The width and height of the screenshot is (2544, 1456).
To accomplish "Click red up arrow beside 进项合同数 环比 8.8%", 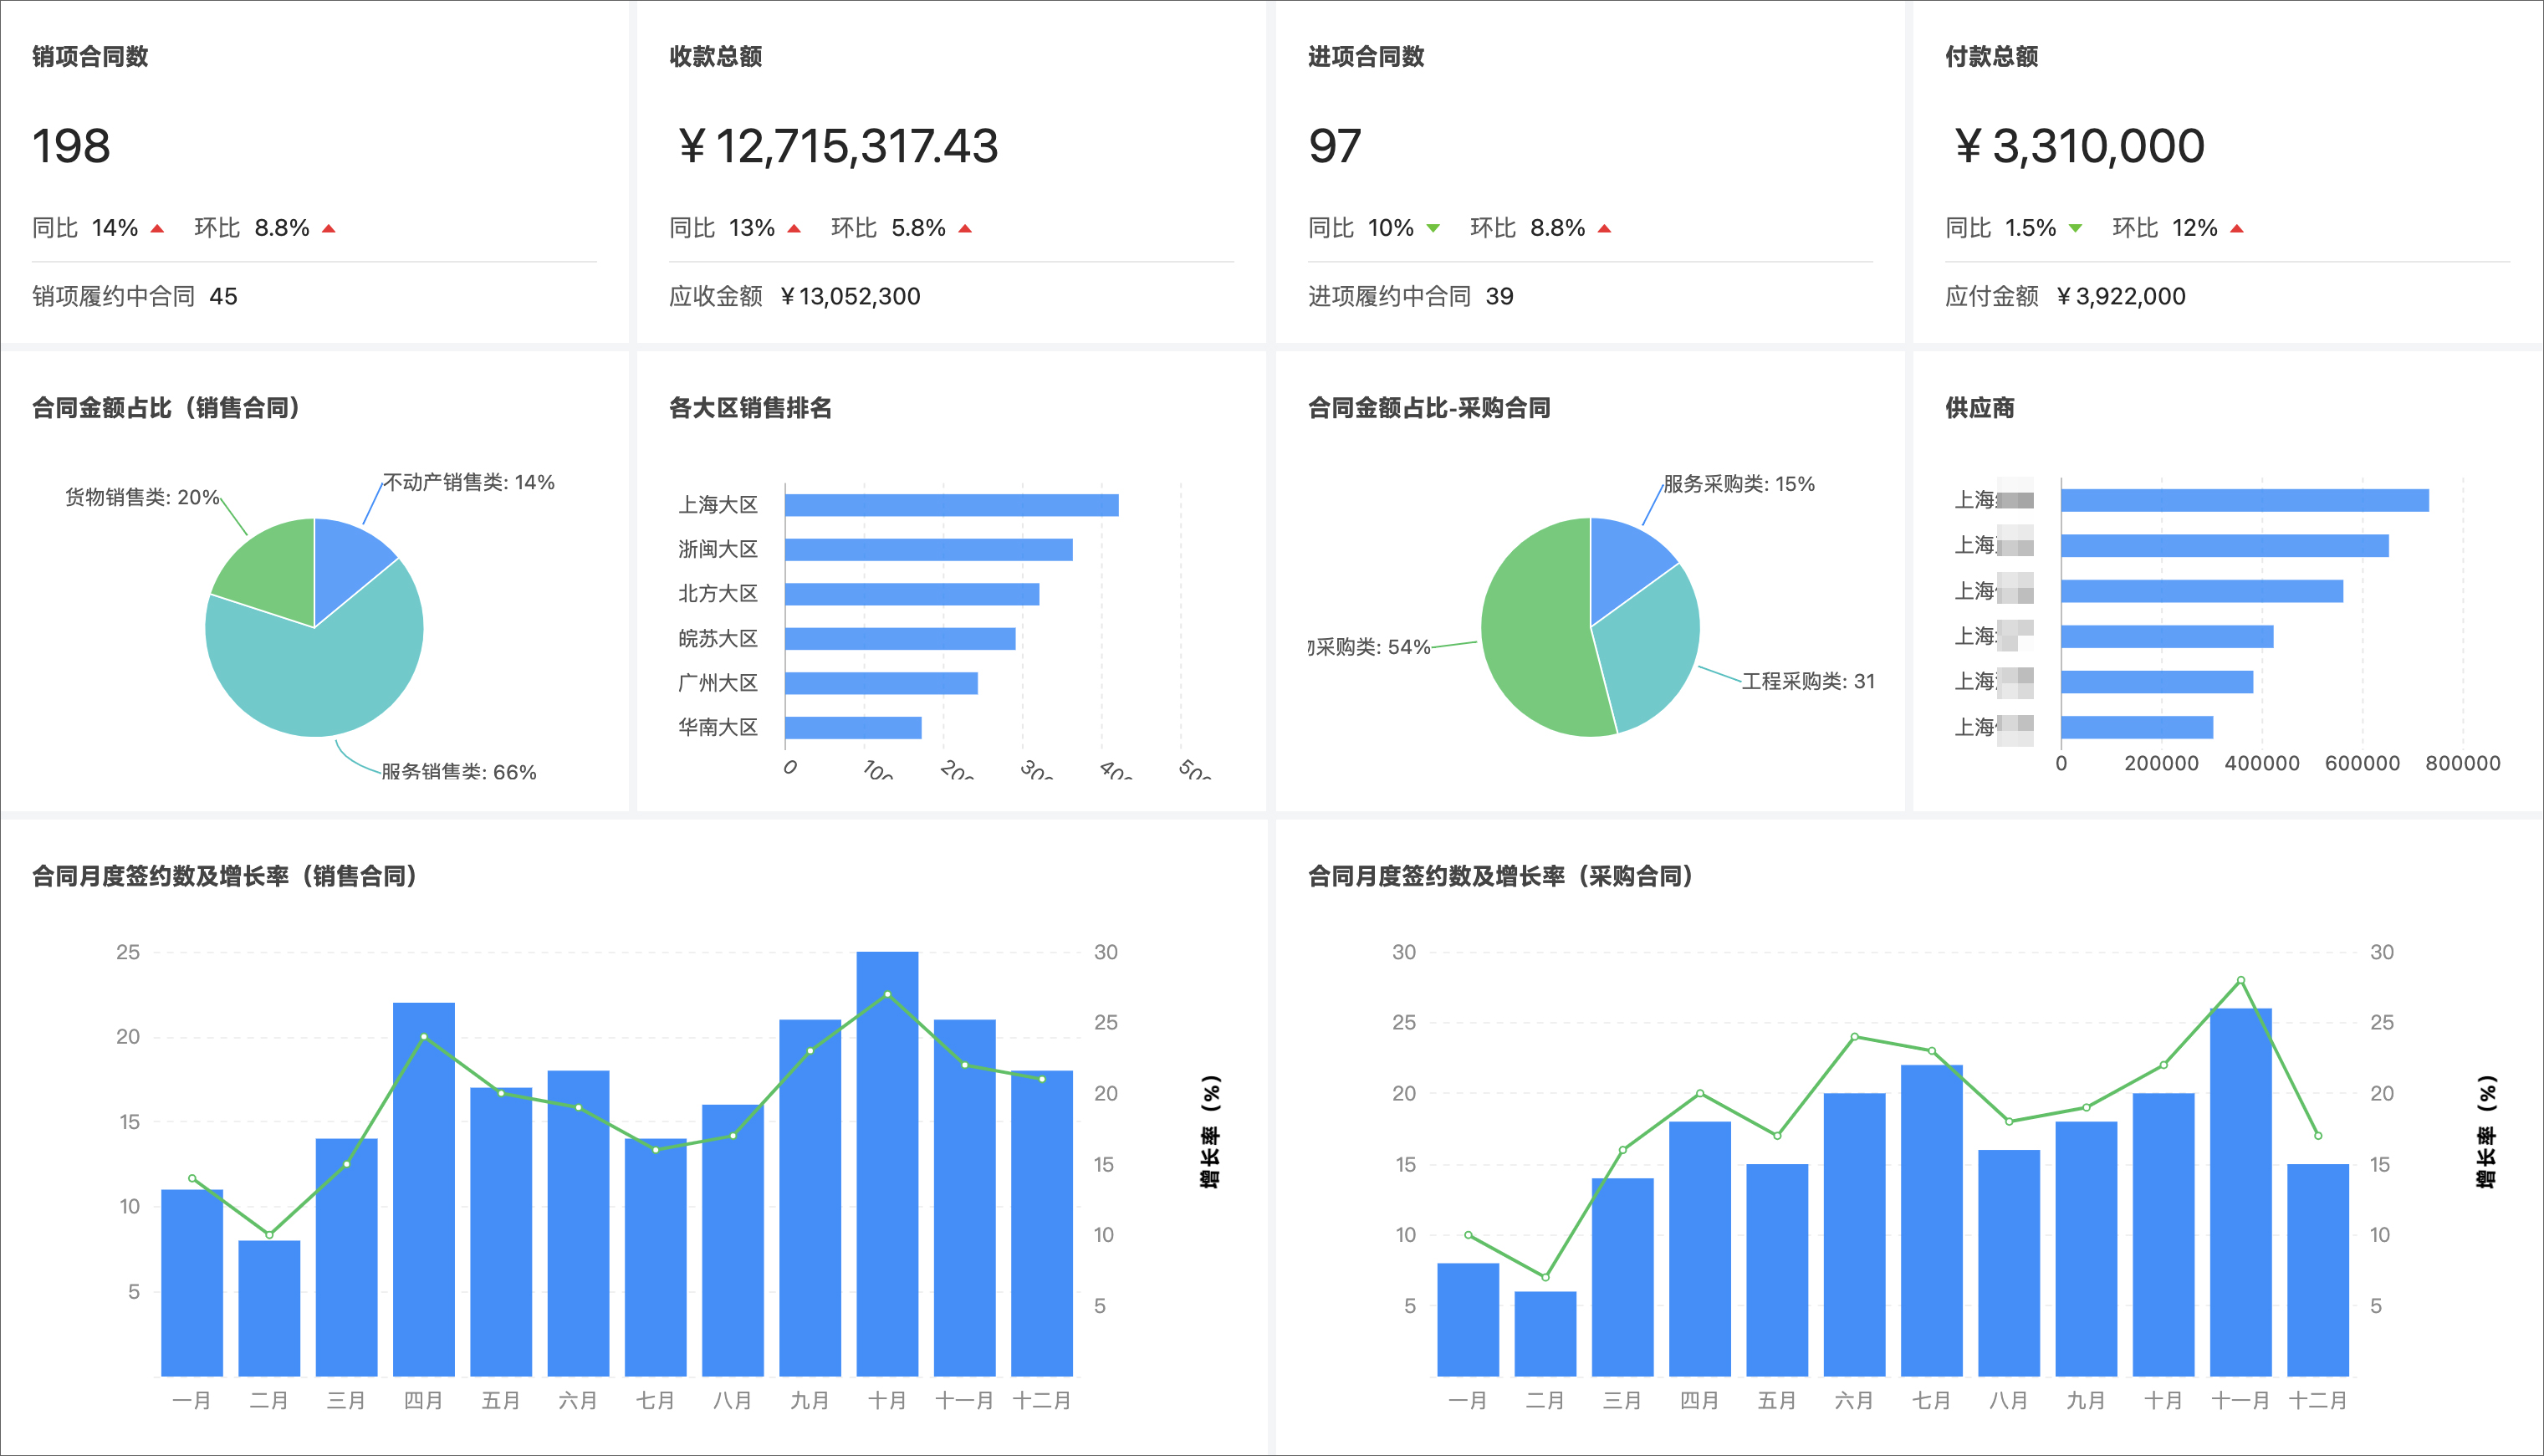I will (x=1604, y=229).
